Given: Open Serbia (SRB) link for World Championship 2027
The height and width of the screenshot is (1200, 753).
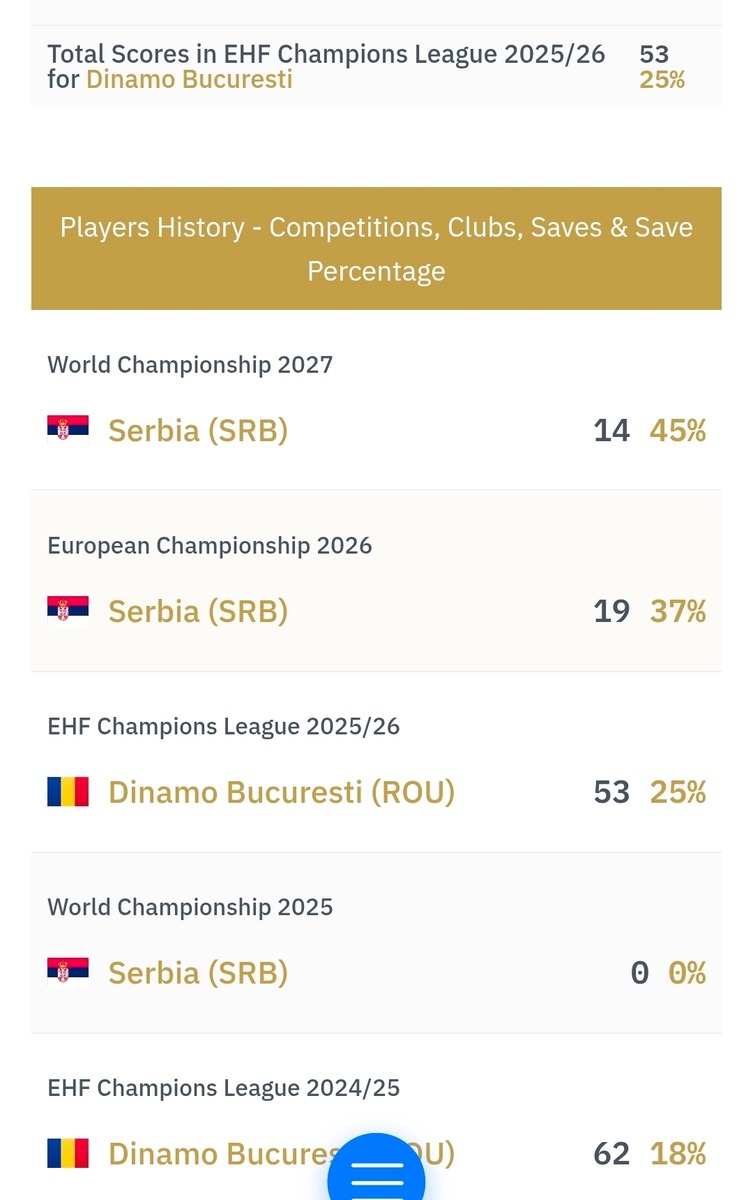Looking at the screenshot, I should [x=198, y=430].
